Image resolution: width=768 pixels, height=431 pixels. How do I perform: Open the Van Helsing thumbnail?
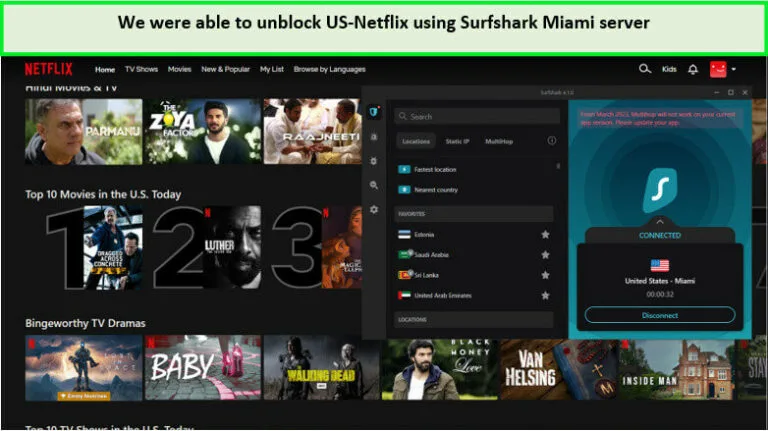click(x=559, y=369)
